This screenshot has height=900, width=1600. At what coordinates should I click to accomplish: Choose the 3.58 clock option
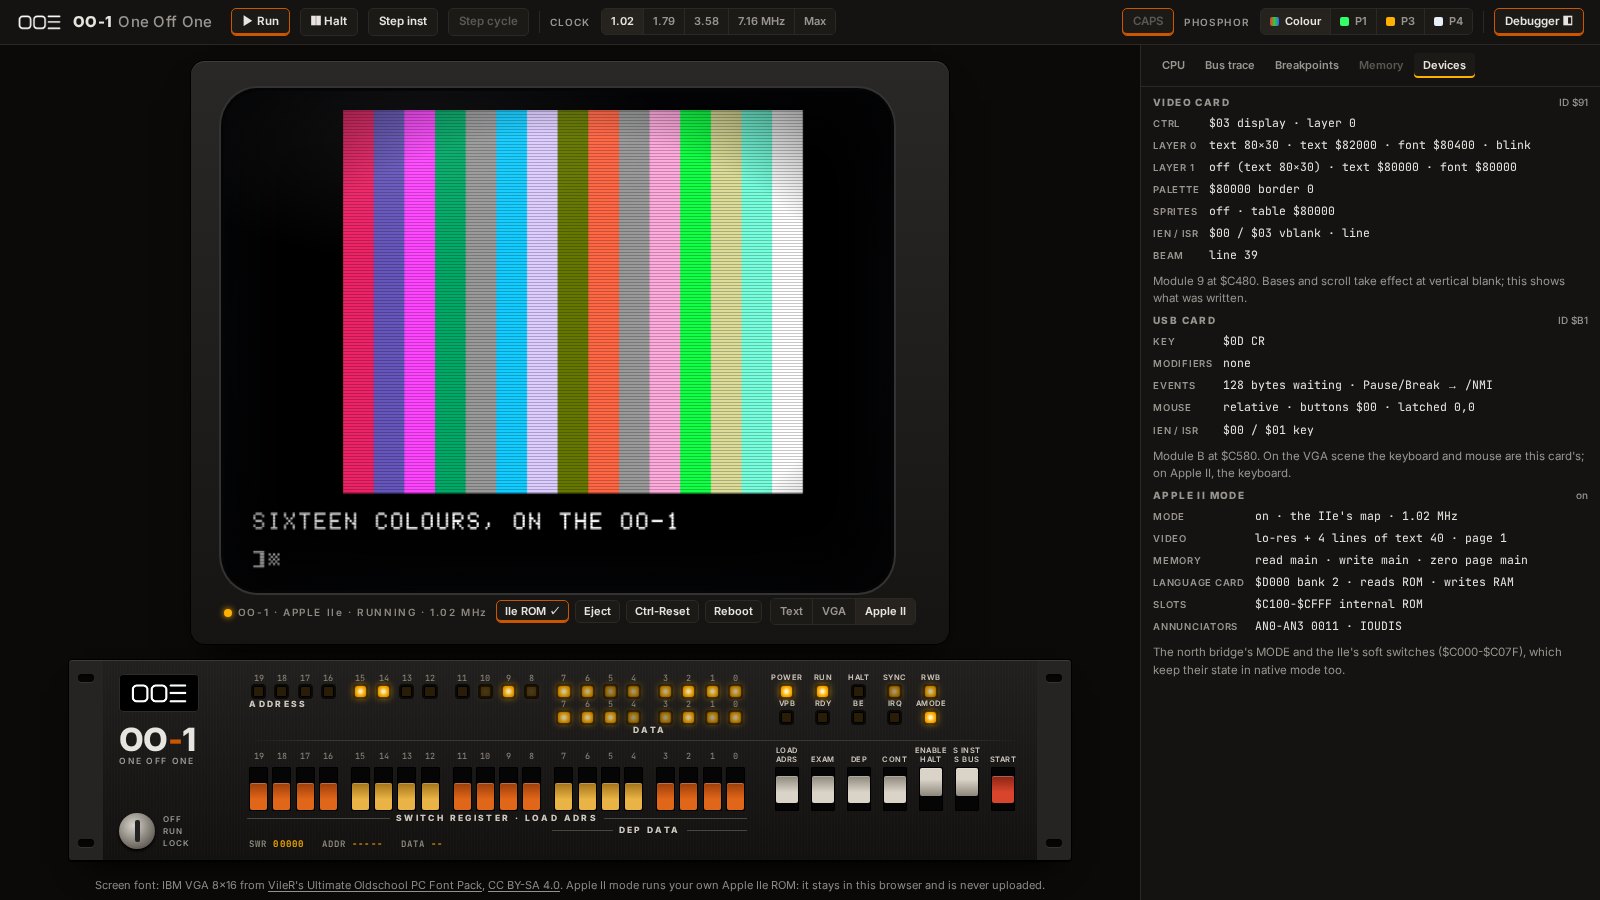click(x=706, y=21)
